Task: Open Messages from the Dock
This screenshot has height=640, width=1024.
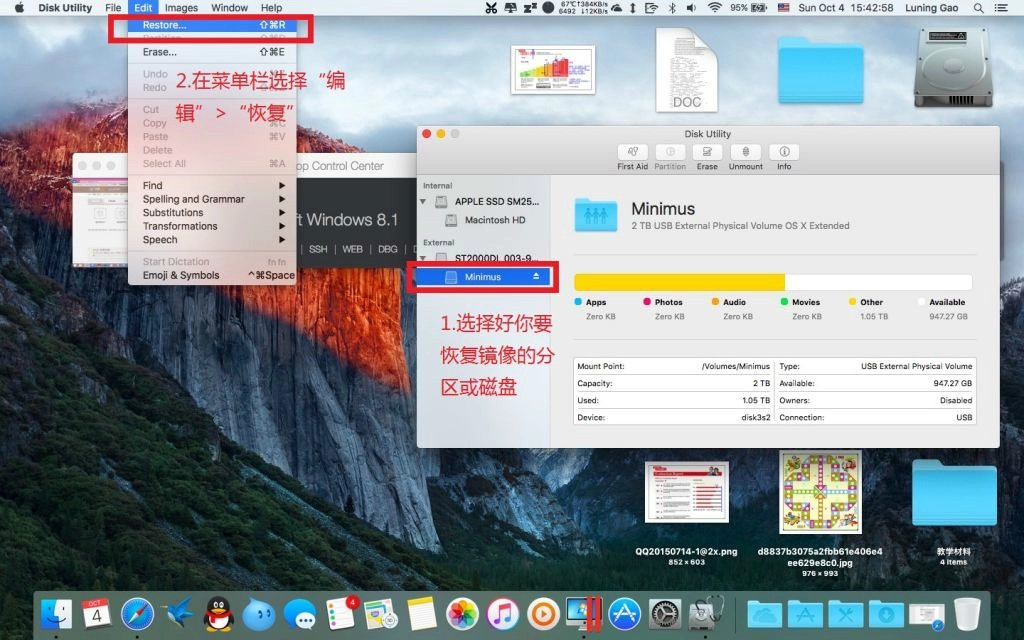Action: pos(300,615)
